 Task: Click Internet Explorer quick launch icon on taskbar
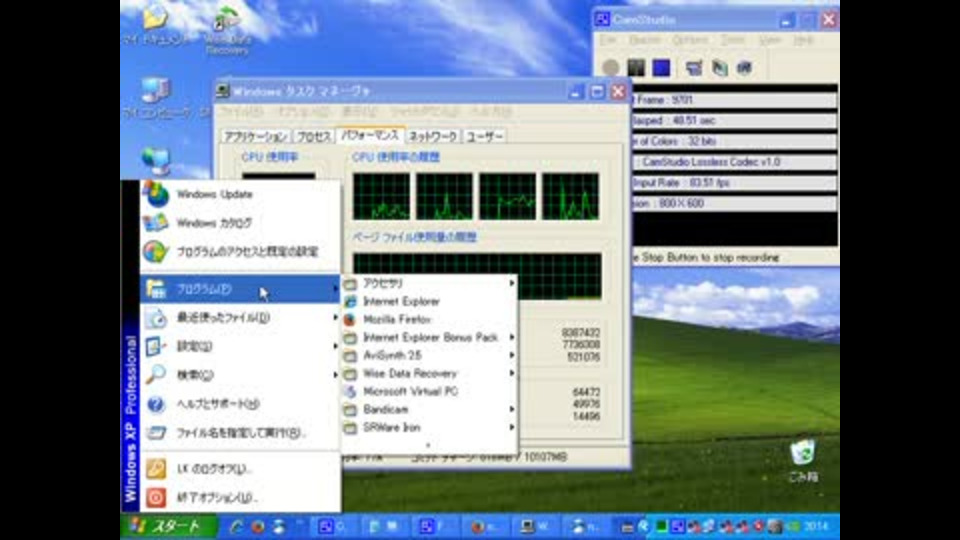[x=236, y=527]
